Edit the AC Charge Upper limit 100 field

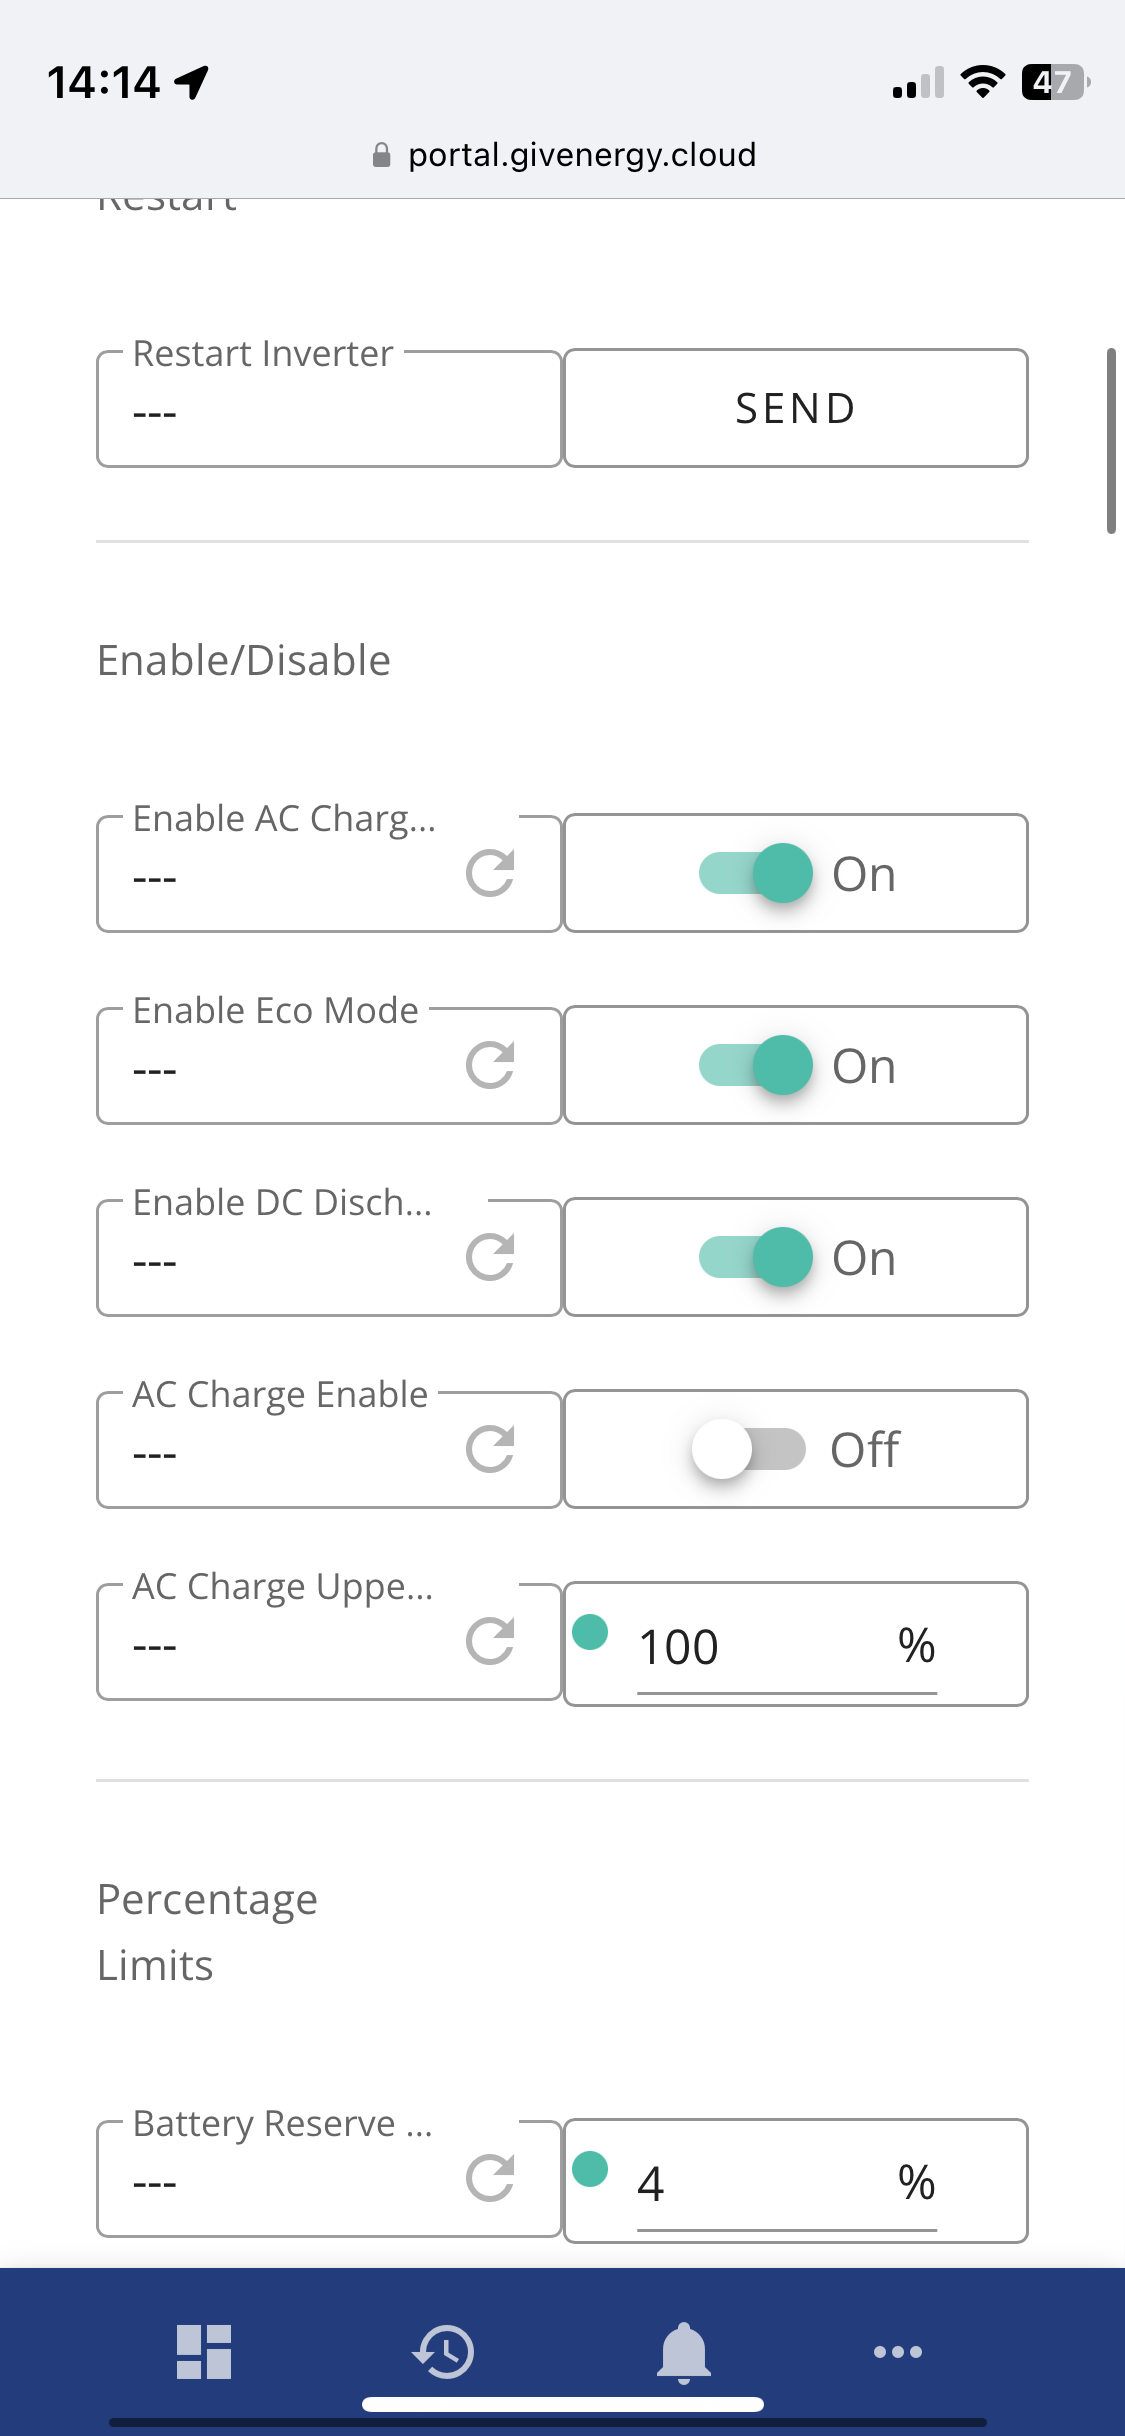point(787,1647)
